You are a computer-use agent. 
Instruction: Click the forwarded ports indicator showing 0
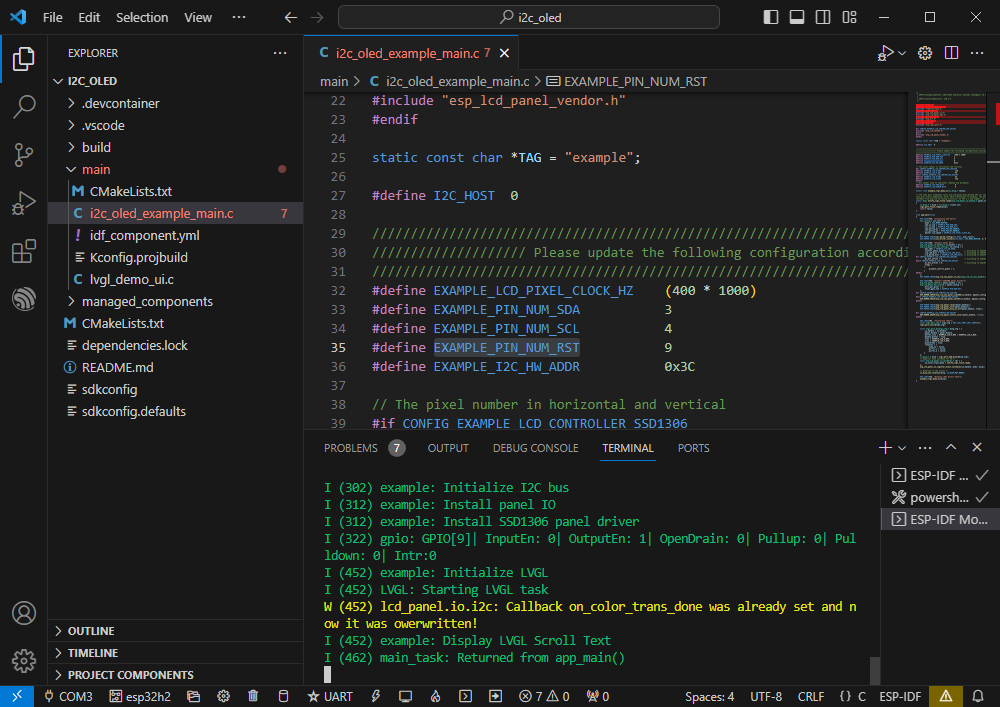tap(598, 696)
